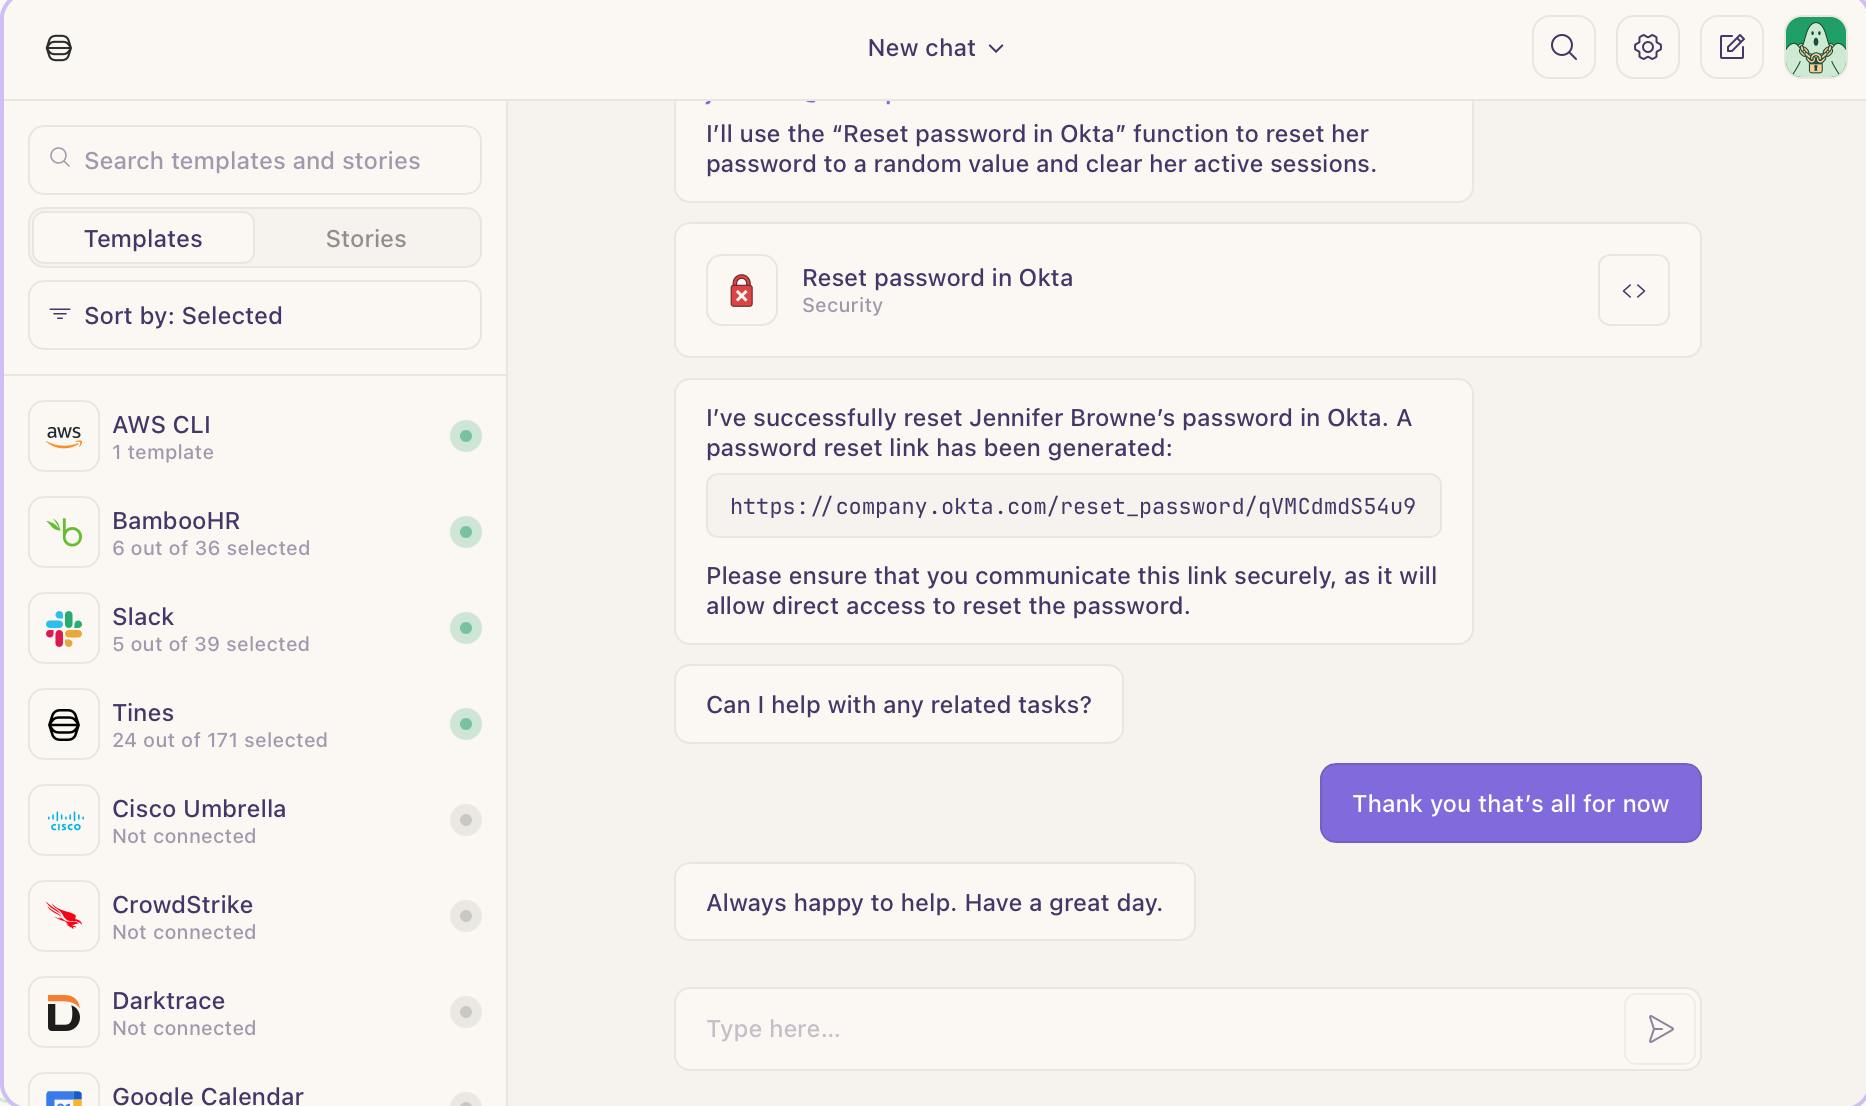Click the Darktrace logo icon
1866x1106 pixels.
(x=64, y=1012)
